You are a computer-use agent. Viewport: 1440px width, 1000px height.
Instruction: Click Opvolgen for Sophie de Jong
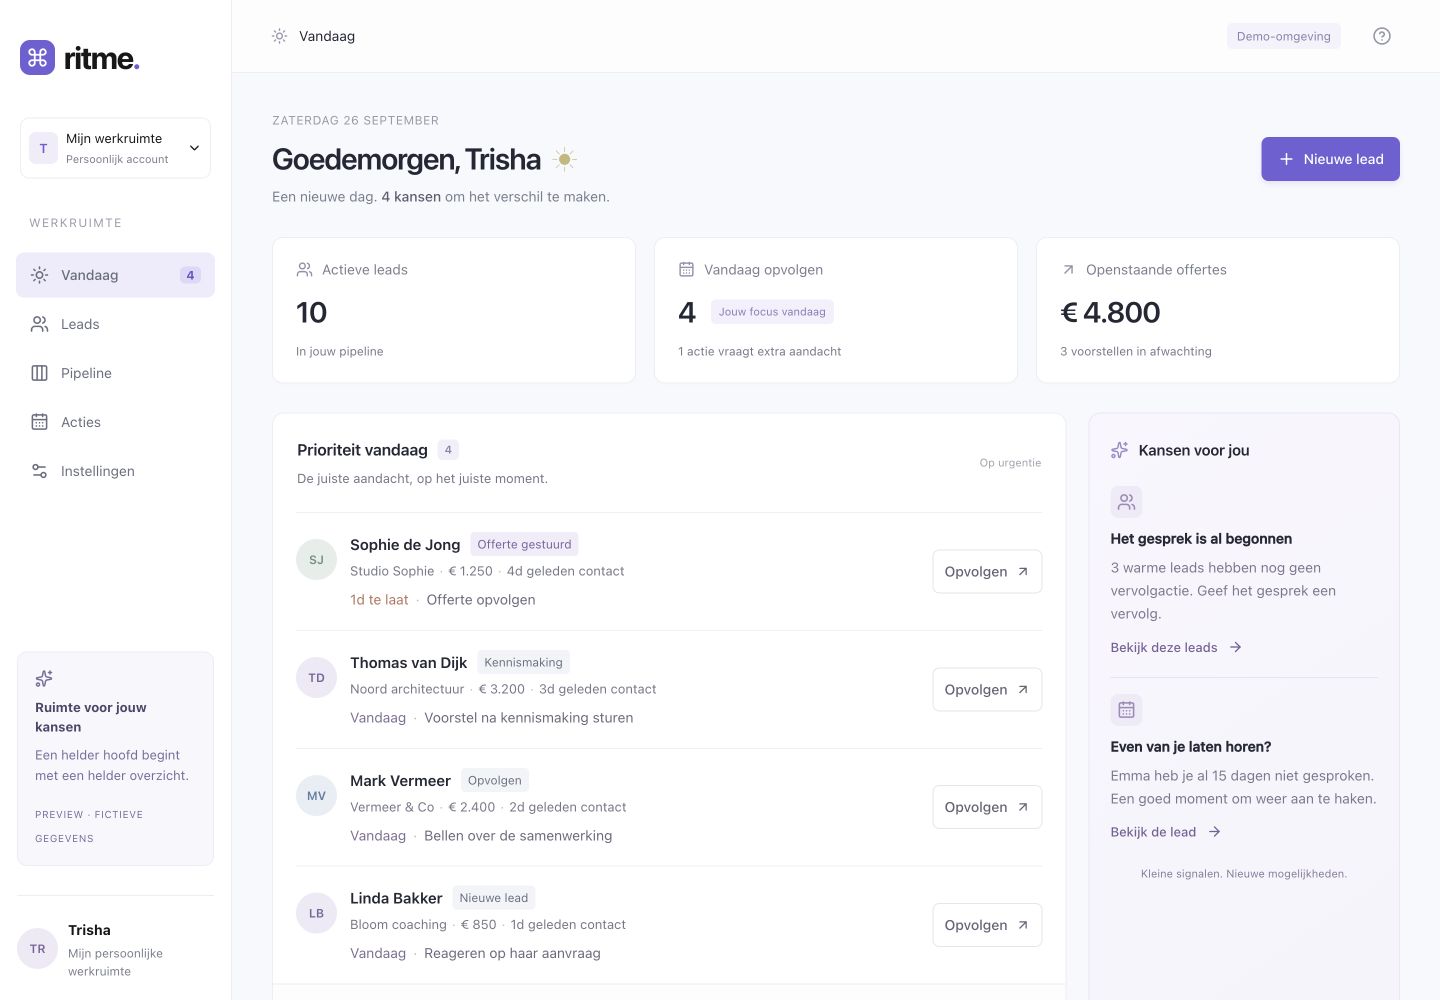tap(987, 572)
